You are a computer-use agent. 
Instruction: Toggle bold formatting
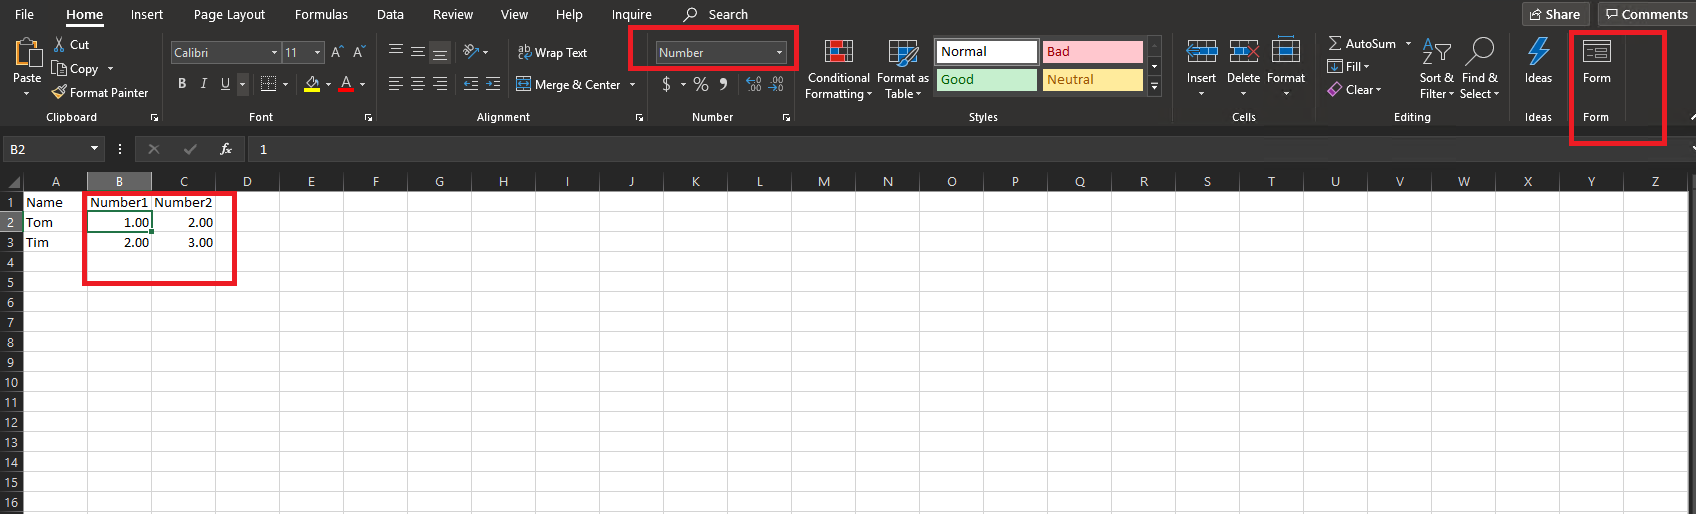[x=182, y=84]
